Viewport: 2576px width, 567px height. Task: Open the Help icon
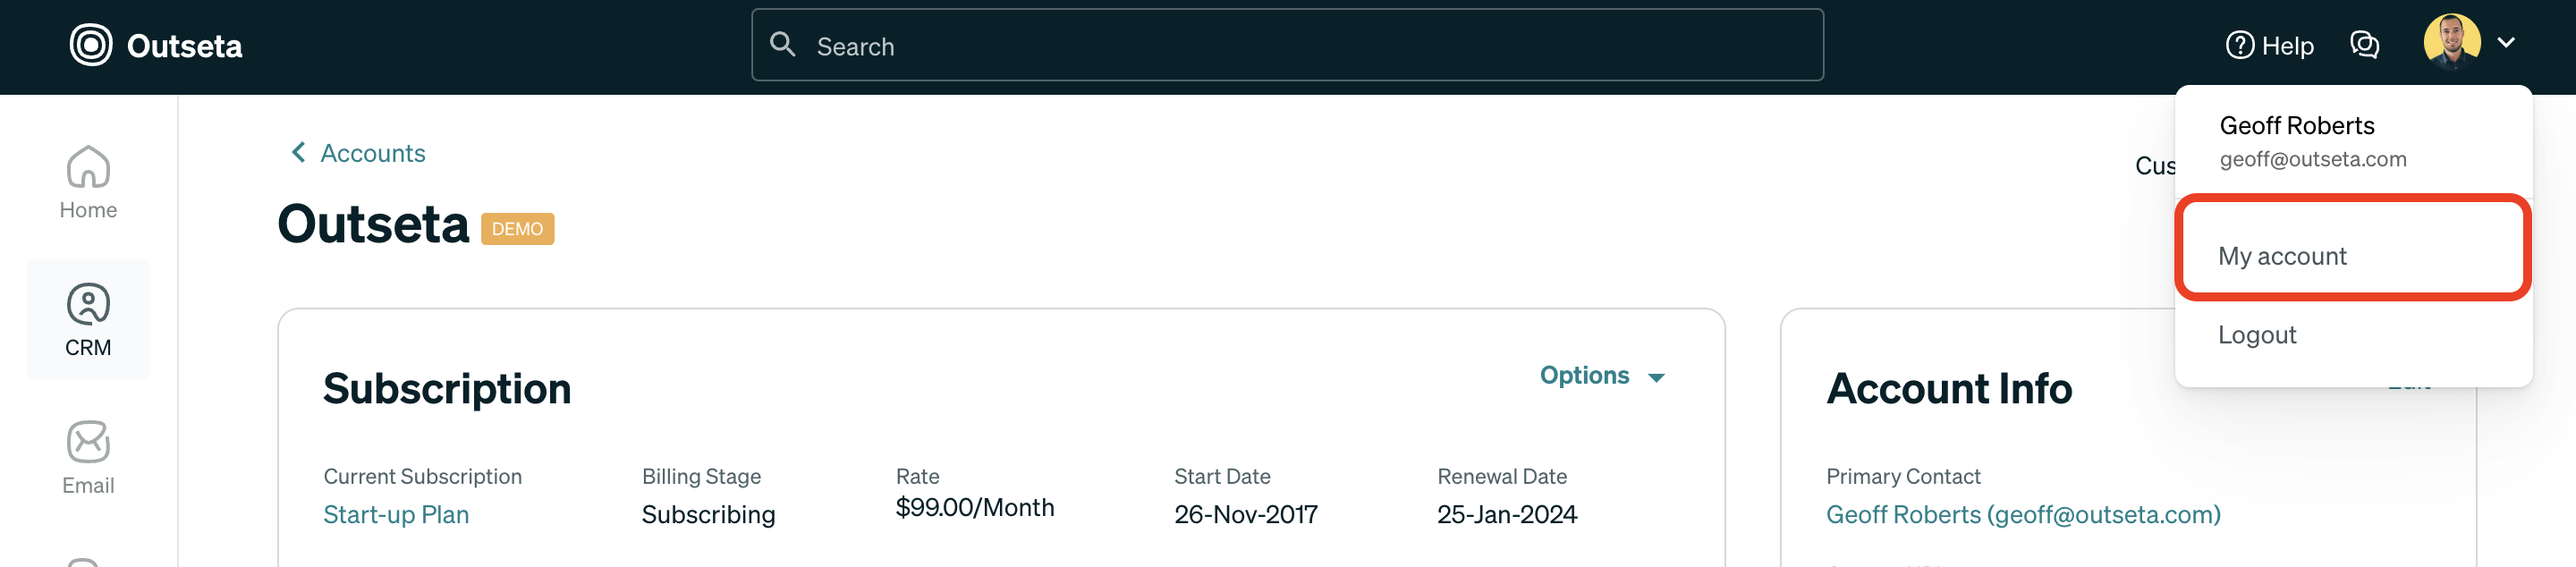(x=2240, y=45)
